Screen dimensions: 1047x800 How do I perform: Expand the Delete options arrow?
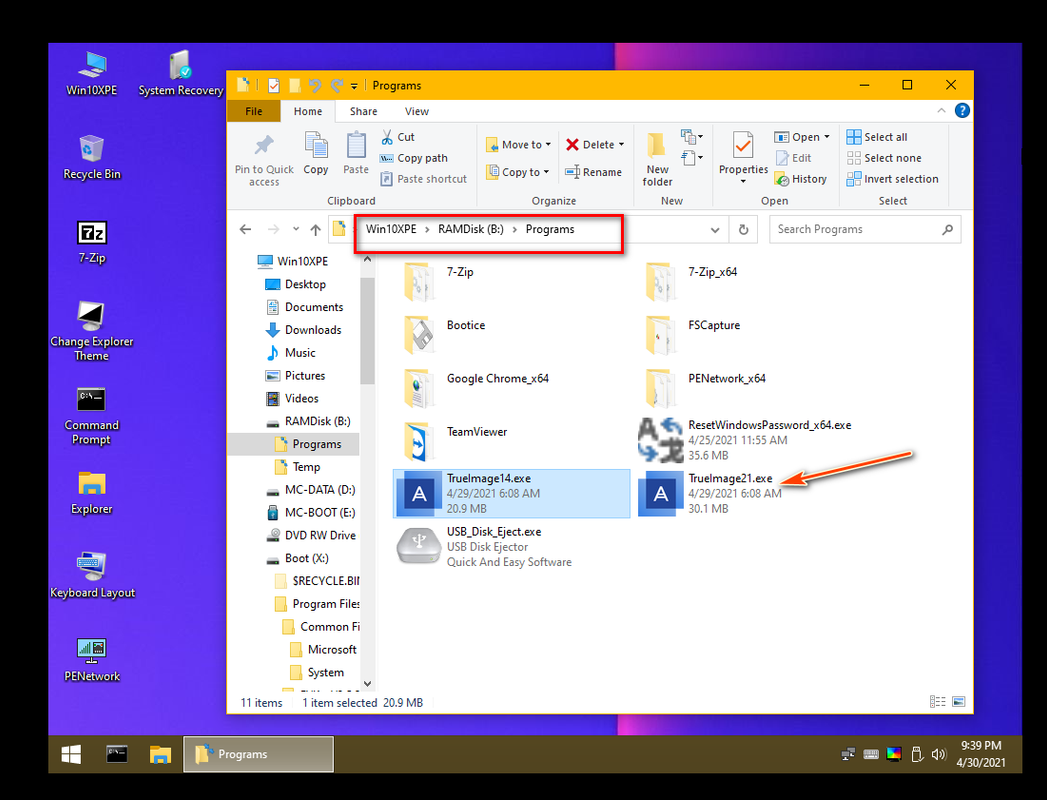click(621, 144)
